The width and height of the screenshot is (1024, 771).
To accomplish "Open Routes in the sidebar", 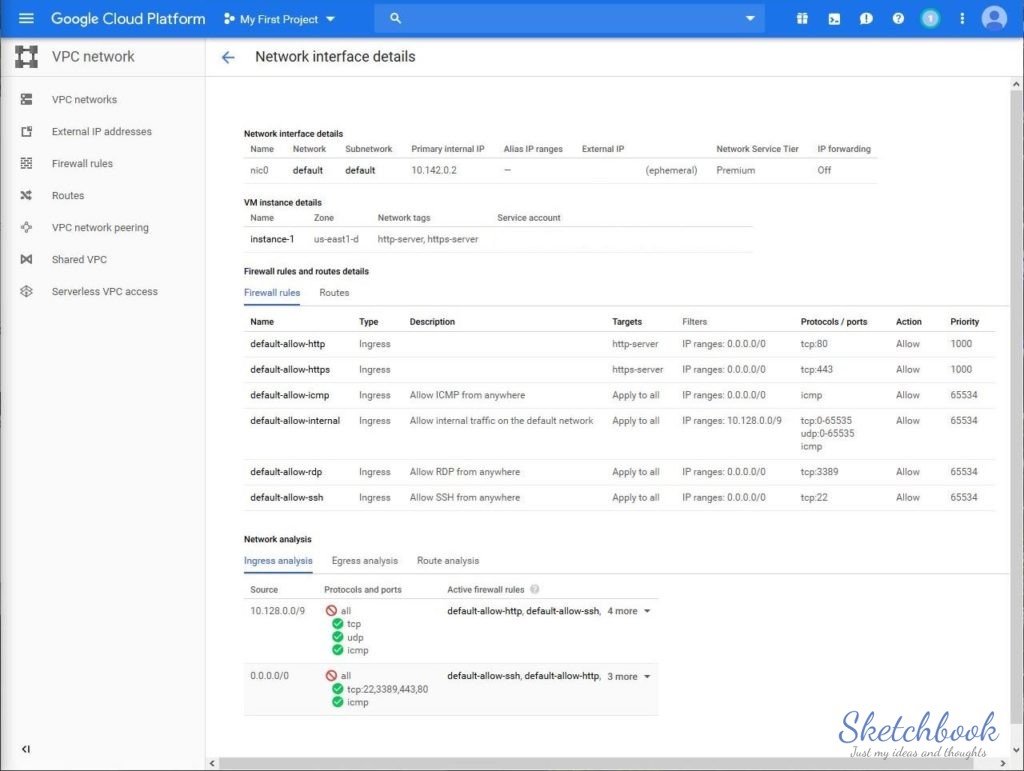I will click(68, 195).
